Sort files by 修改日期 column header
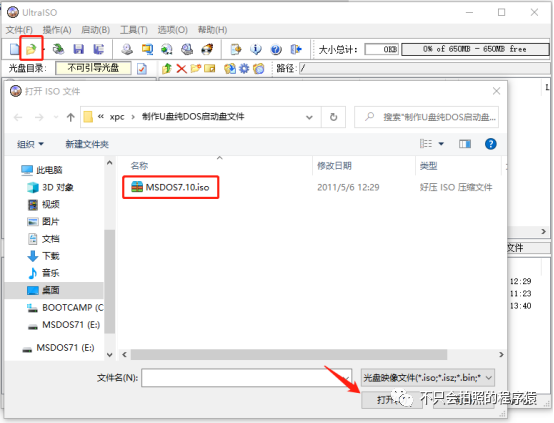The height and width of the screenshot is (423, 554). [x=334, y=166]
